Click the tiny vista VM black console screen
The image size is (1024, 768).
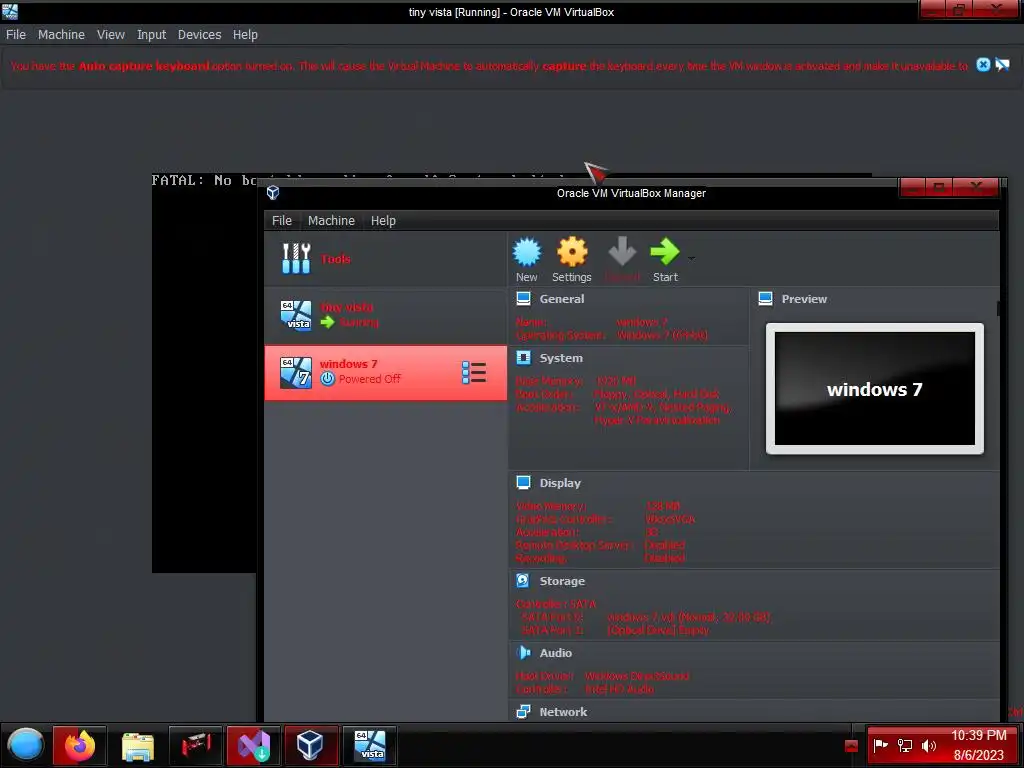pyautogui.click(x=204, y=379)
